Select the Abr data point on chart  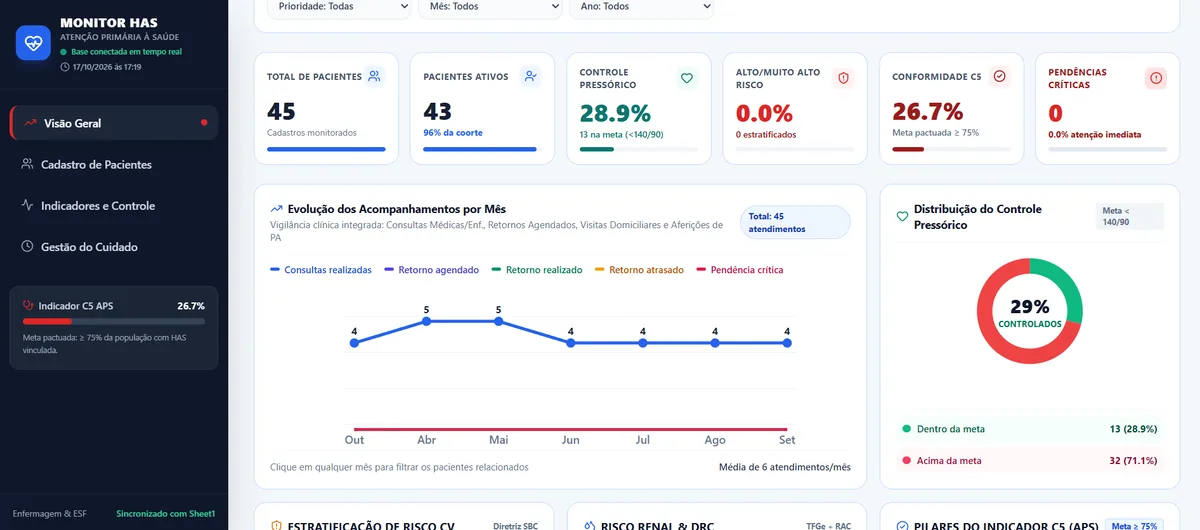click(427, 322)
